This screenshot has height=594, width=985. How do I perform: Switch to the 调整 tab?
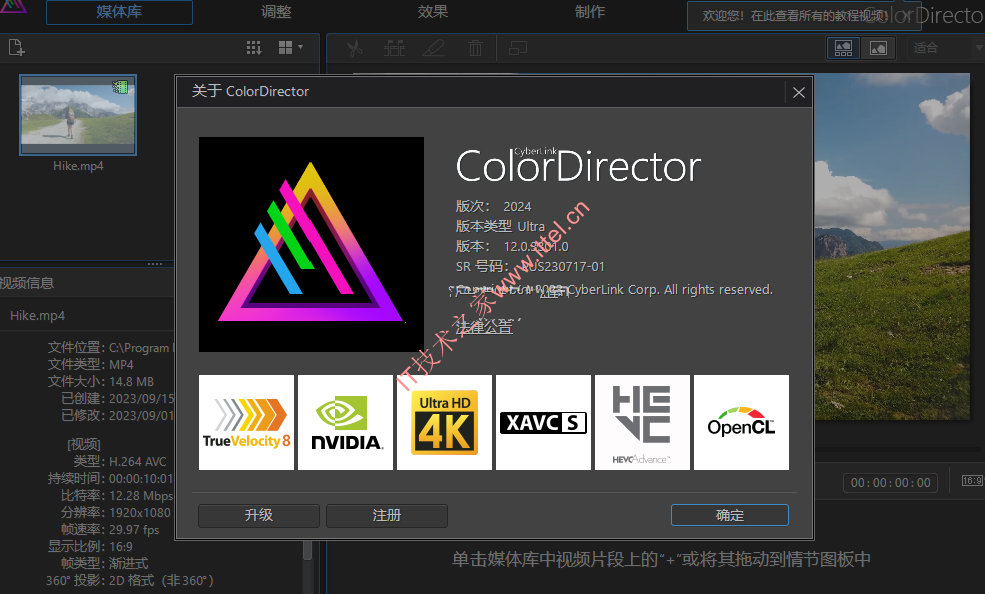[276, 12]
